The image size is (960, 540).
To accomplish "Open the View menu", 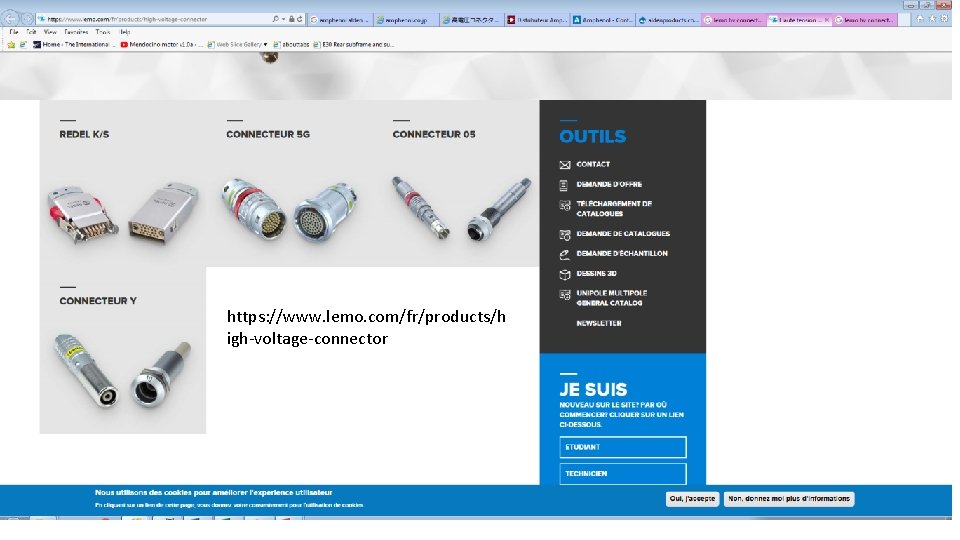I will click(x=50, y=32).
